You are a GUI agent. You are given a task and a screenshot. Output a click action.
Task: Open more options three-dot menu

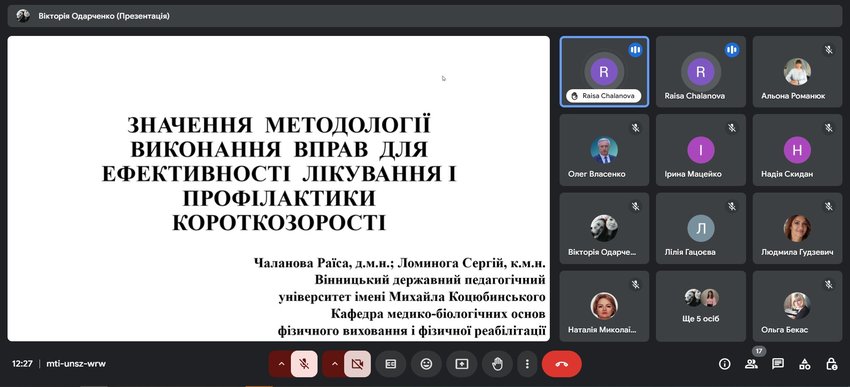(x=527, y=364)
